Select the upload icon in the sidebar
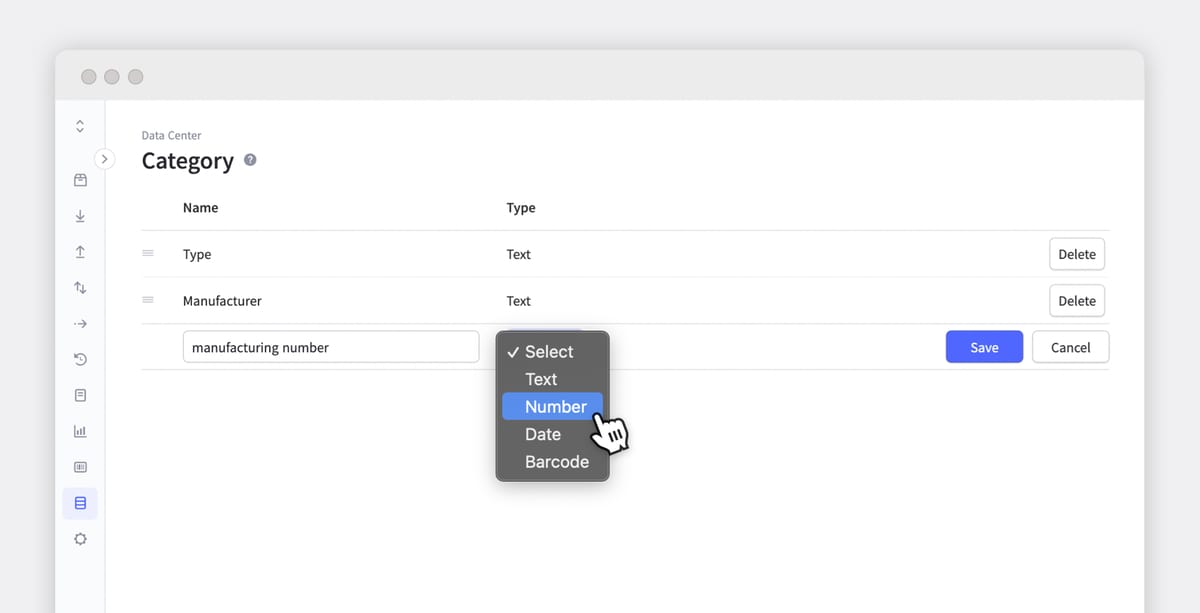Screen dimensions: 1200x613 tap(80, 251)
